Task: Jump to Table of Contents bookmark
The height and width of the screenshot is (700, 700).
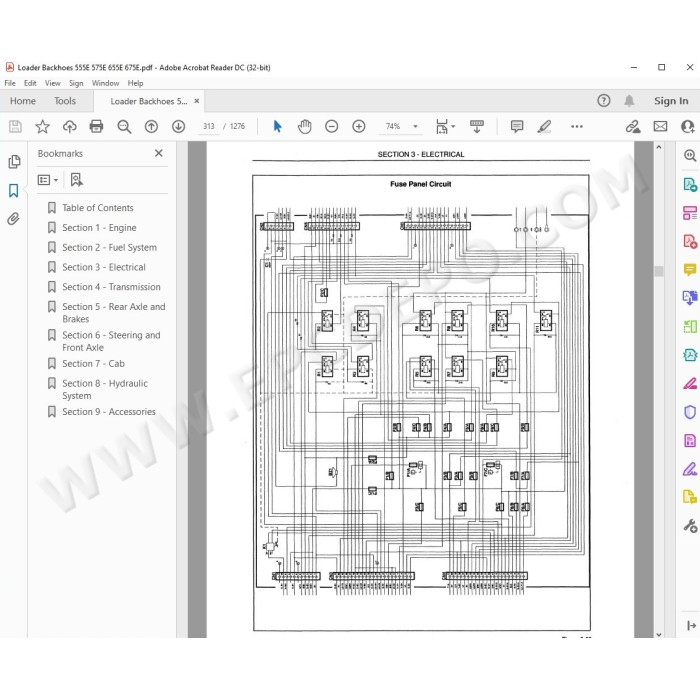Action: tap(98, 208)
